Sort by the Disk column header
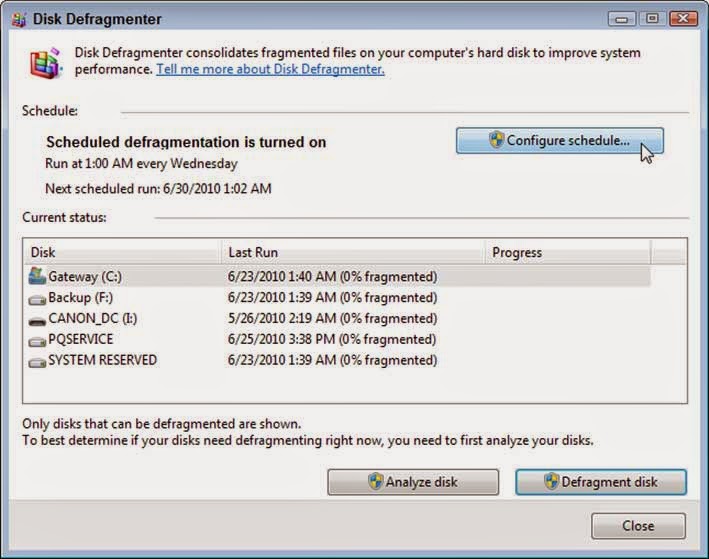 (122, 252)
